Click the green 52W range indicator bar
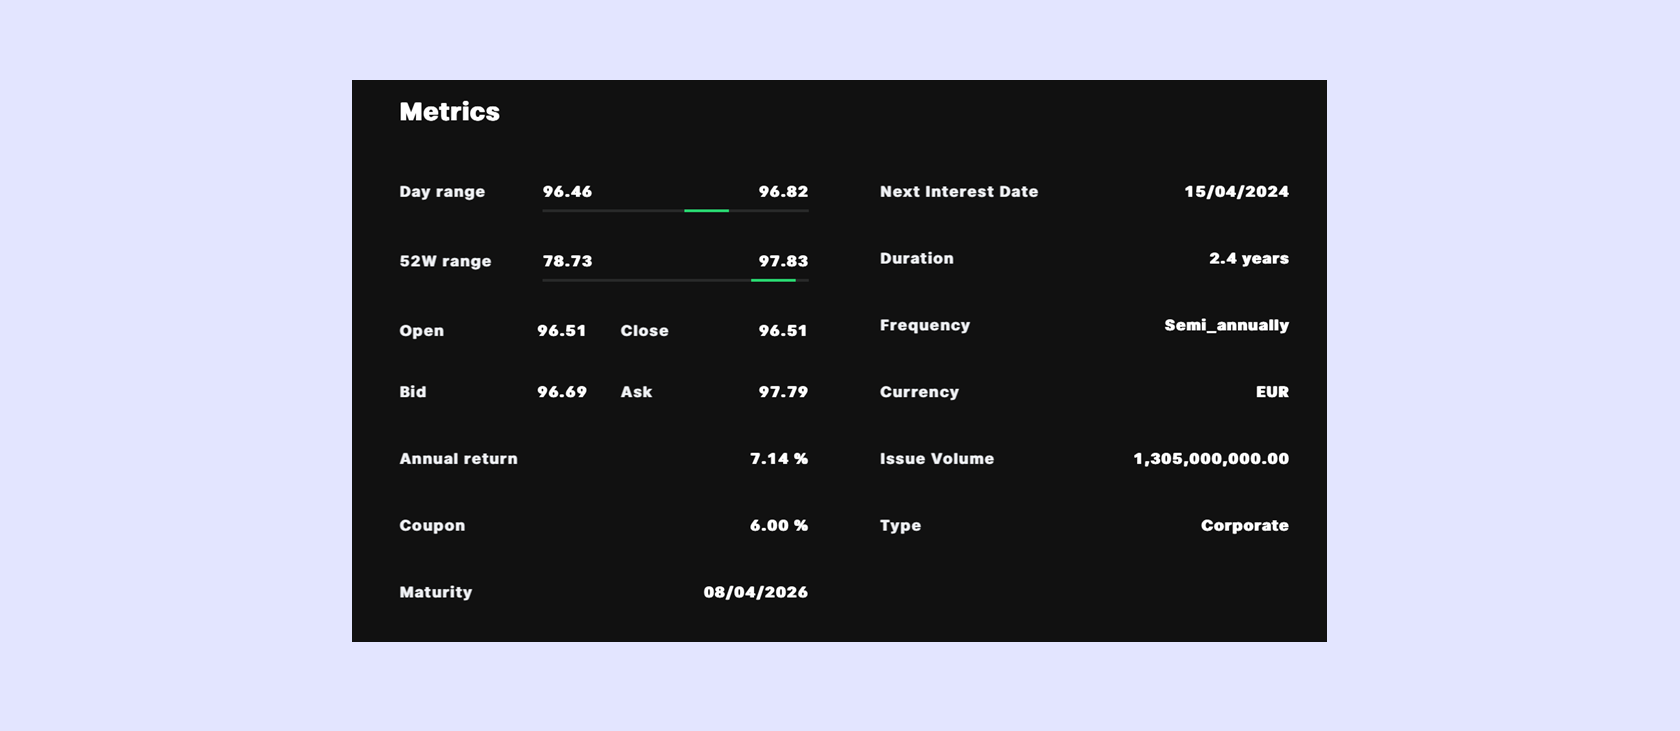The height and width of the screenshot is (731, 1680). pos(773,281)
